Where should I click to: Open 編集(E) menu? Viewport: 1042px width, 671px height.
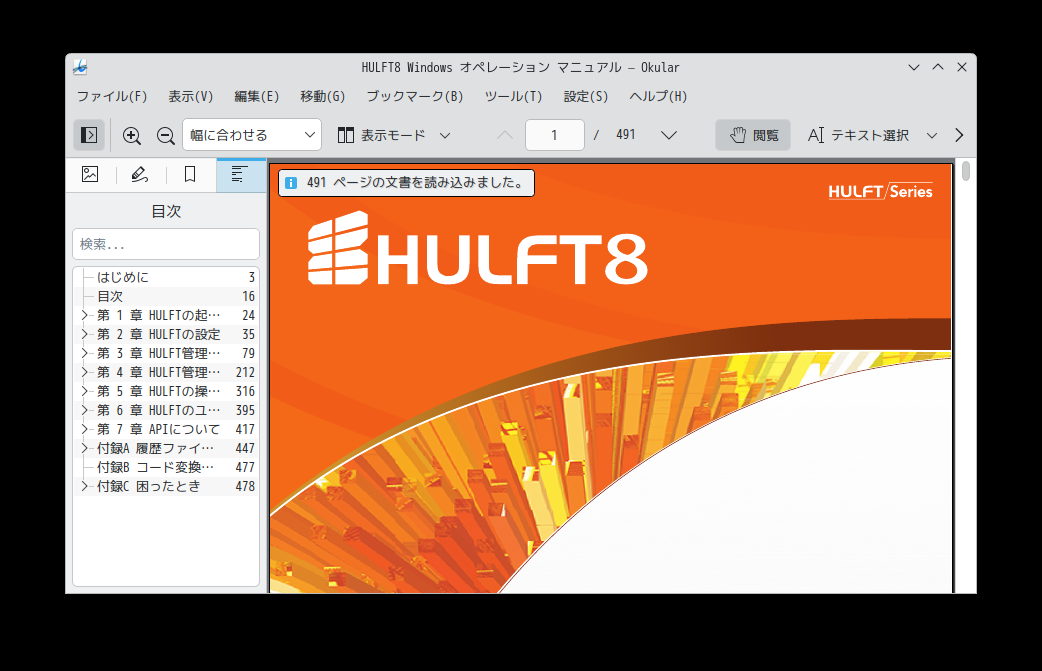[257, 96]
